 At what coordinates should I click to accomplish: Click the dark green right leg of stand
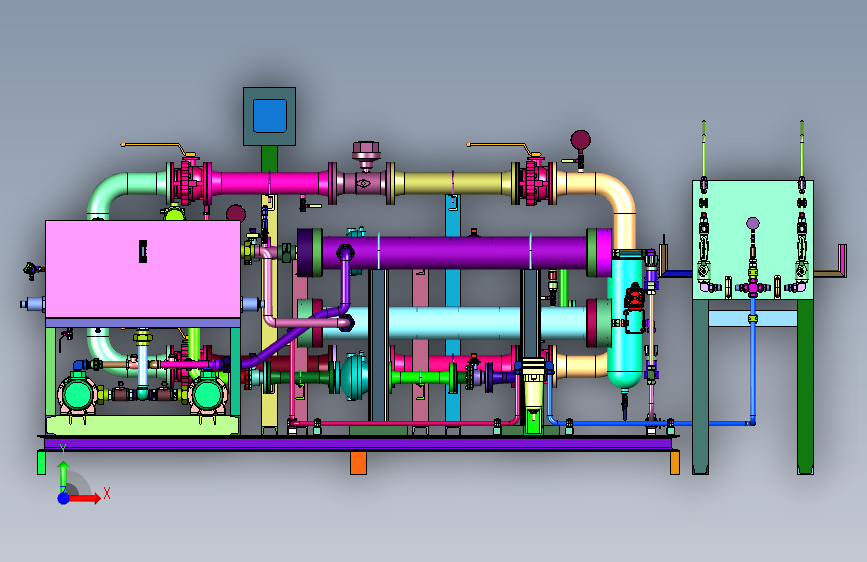(805, 386)
